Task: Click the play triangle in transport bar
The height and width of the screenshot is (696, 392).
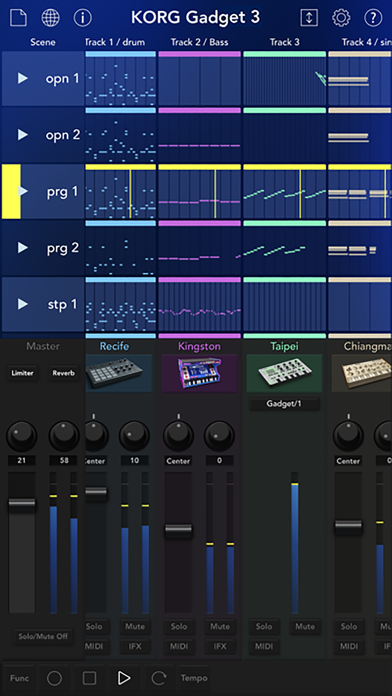Action: click(x=124, y=678)
